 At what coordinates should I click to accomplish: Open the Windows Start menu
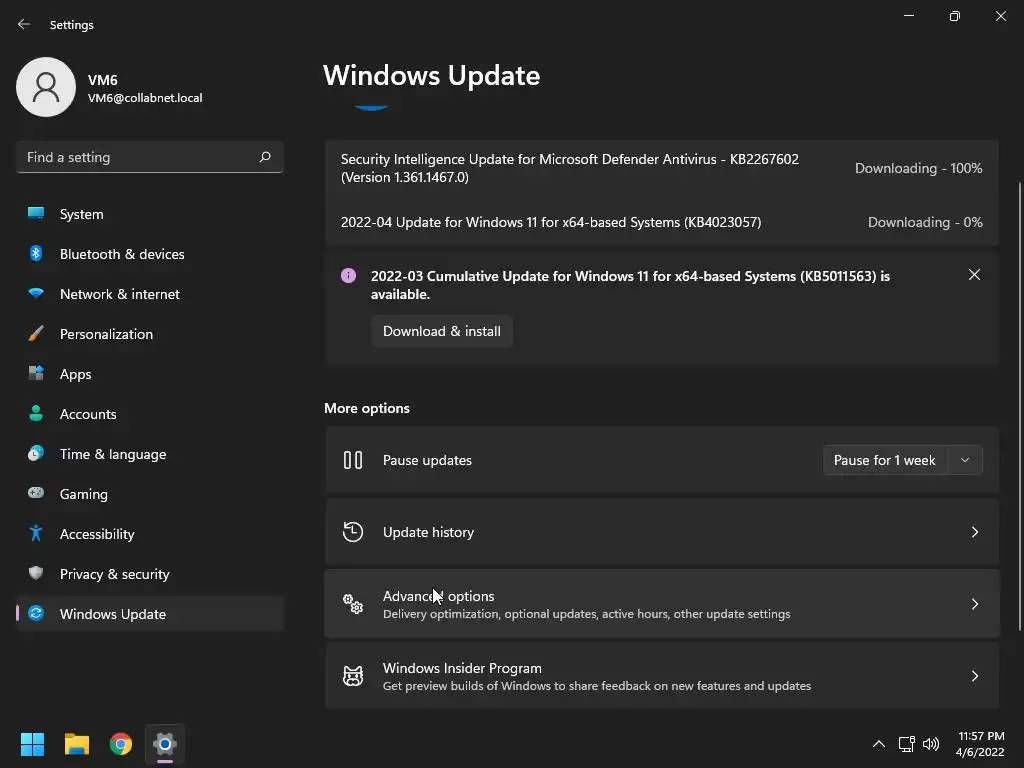(32, 744)
